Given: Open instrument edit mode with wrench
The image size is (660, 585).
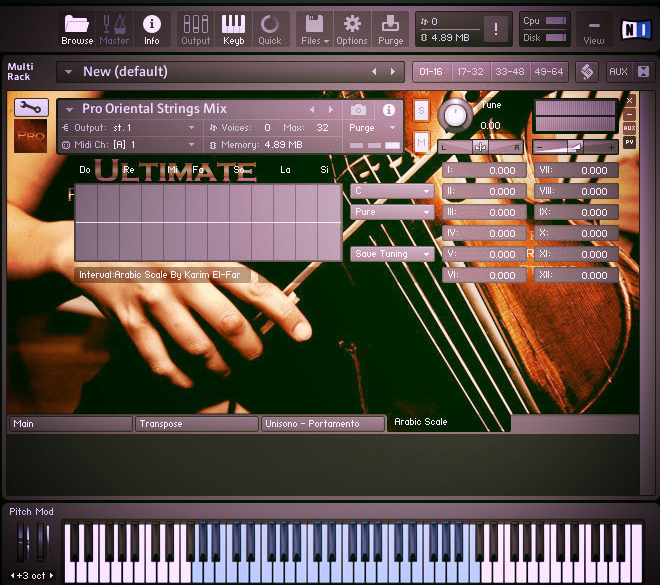Looking at the screenshot, I should click(x=31, y=108).
